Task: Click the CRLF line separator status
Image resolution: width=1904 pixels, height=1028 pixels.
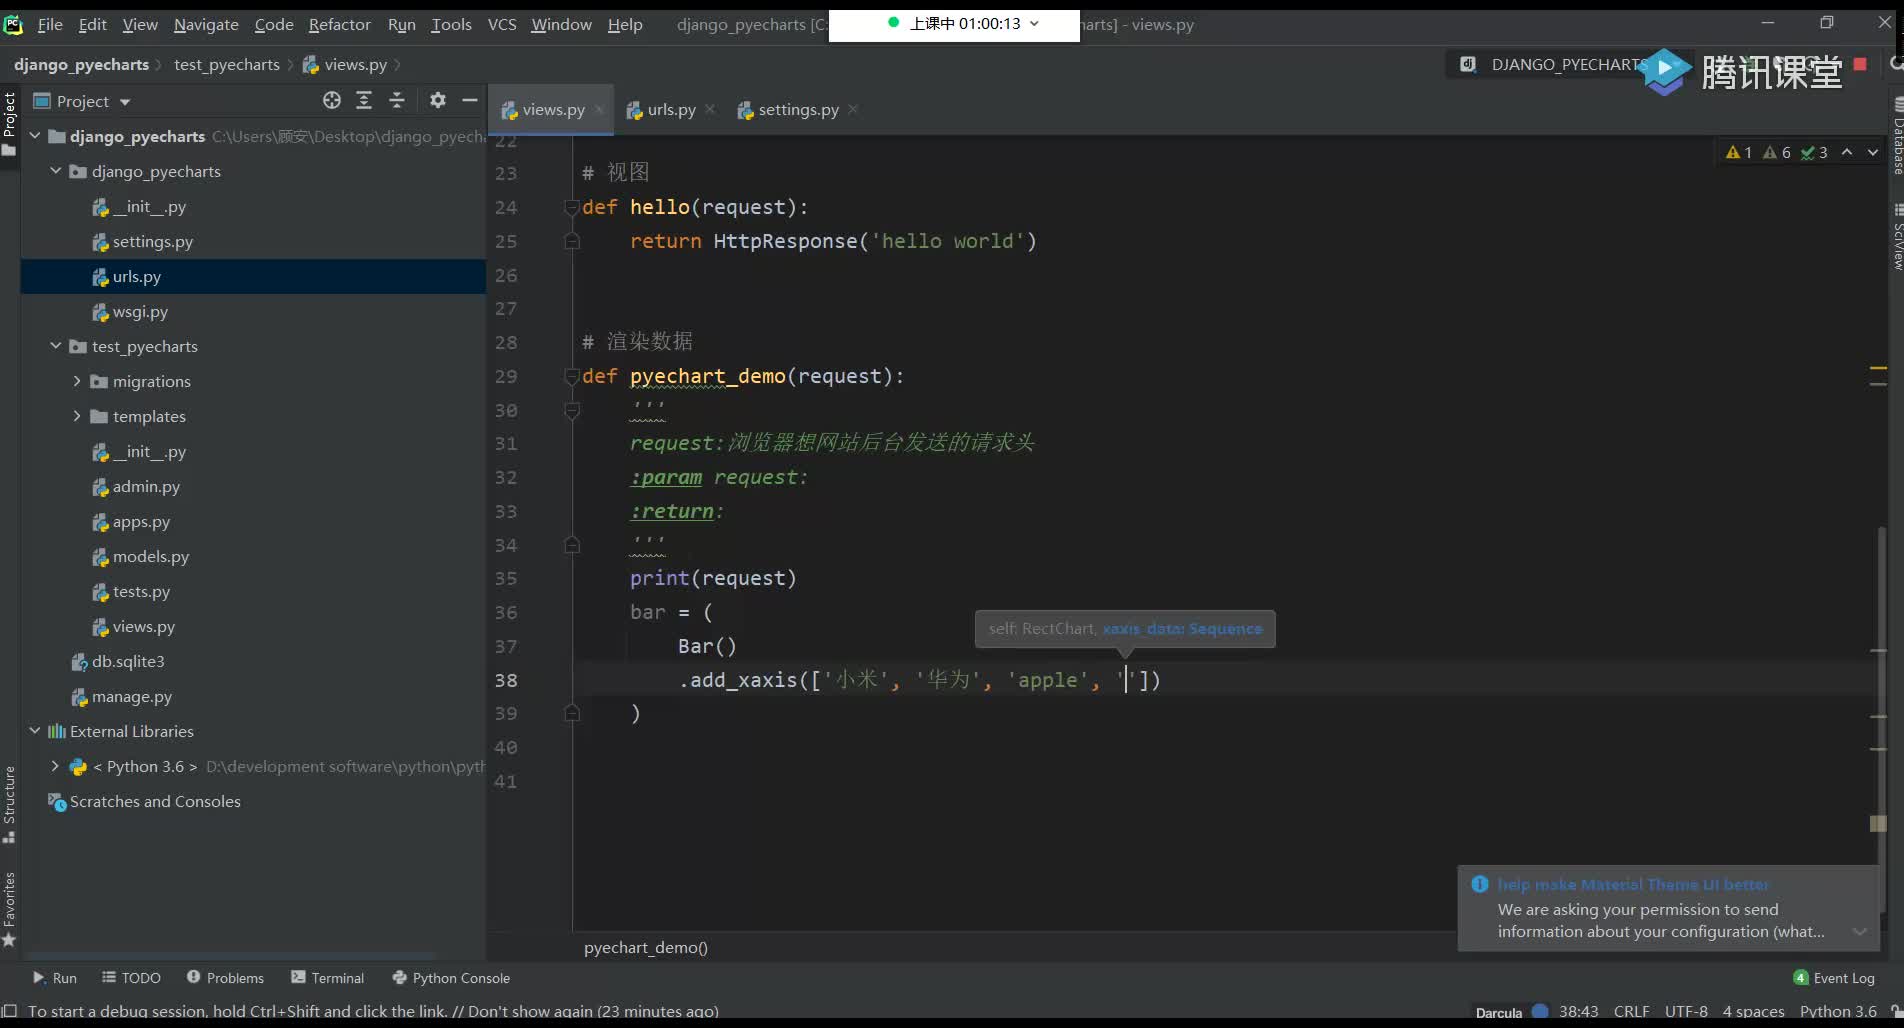Action: point(1631,1011)
